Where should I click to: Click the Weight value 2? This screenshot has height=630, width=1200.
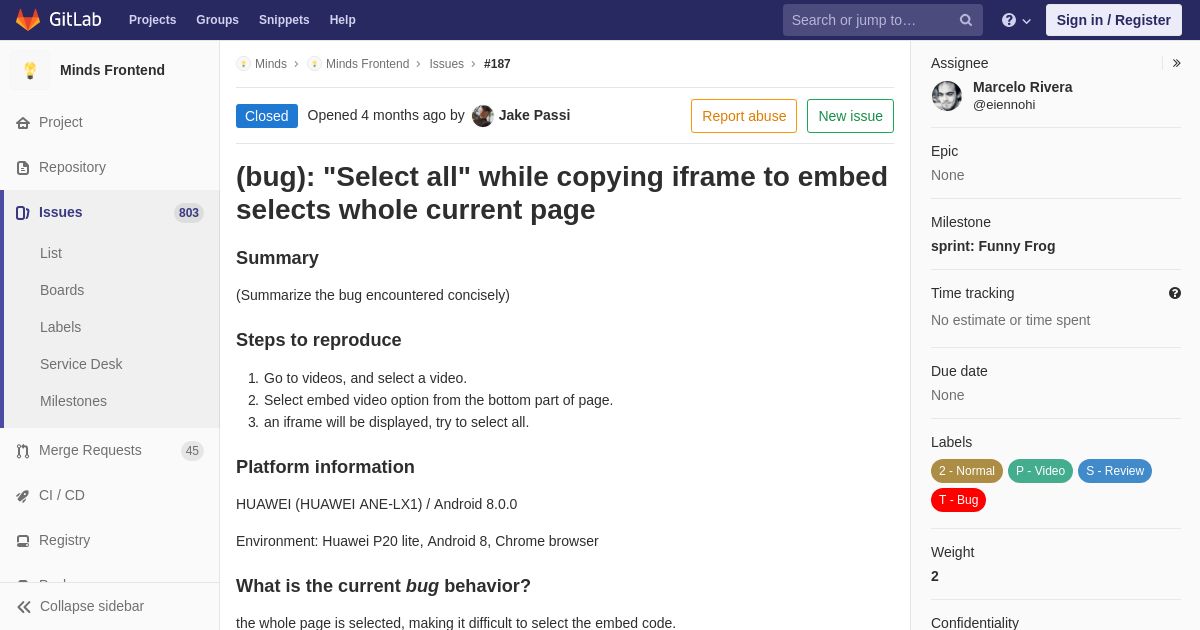[935, 576]
